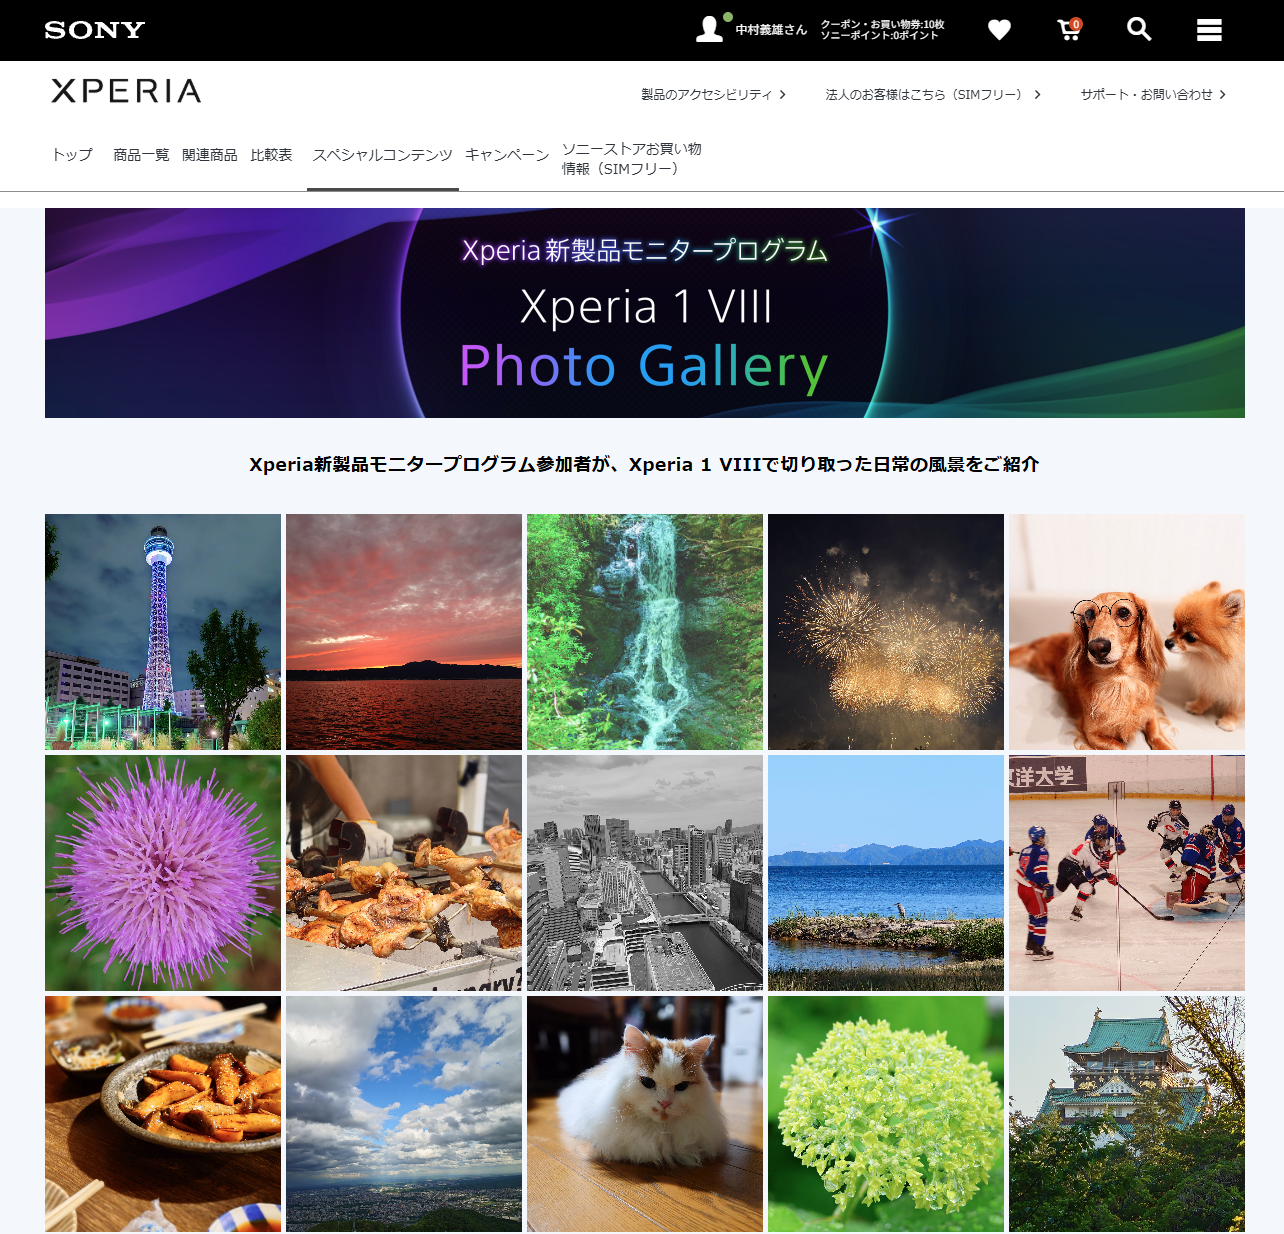Image resolution: width=1284 pixels, height=1234 pixels.
Task: Click user name 中村義雄さん
Action: point(771,30)
